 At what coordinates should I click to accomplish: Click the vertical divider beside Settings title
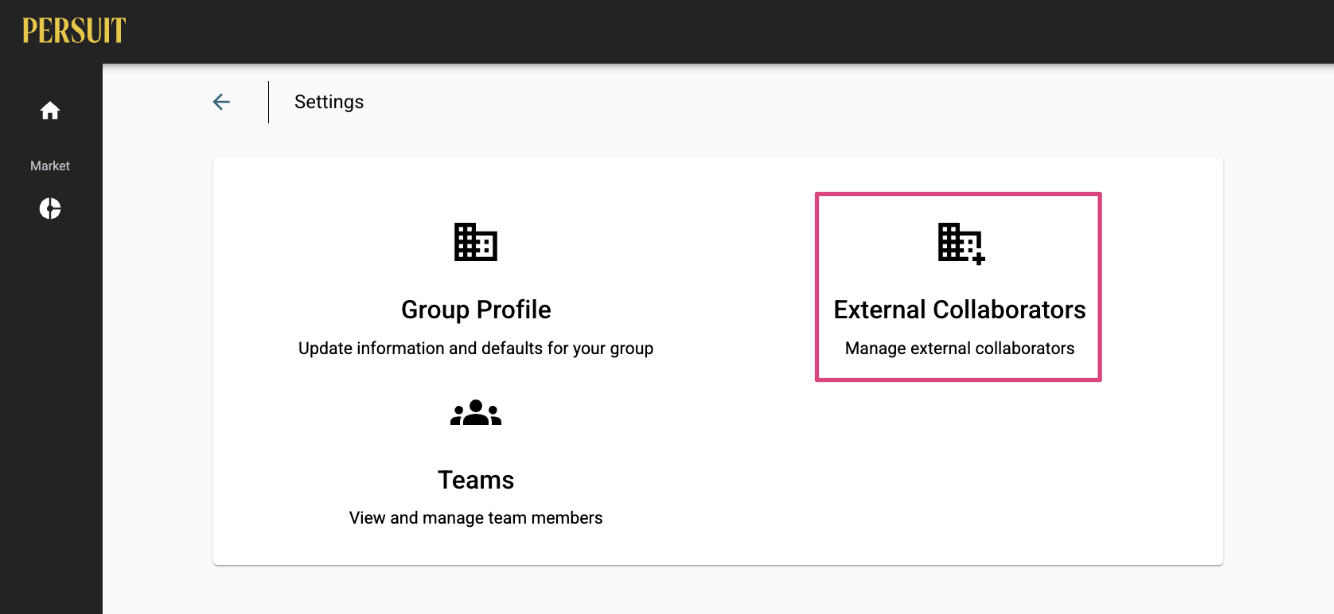[x=268, y=102]
